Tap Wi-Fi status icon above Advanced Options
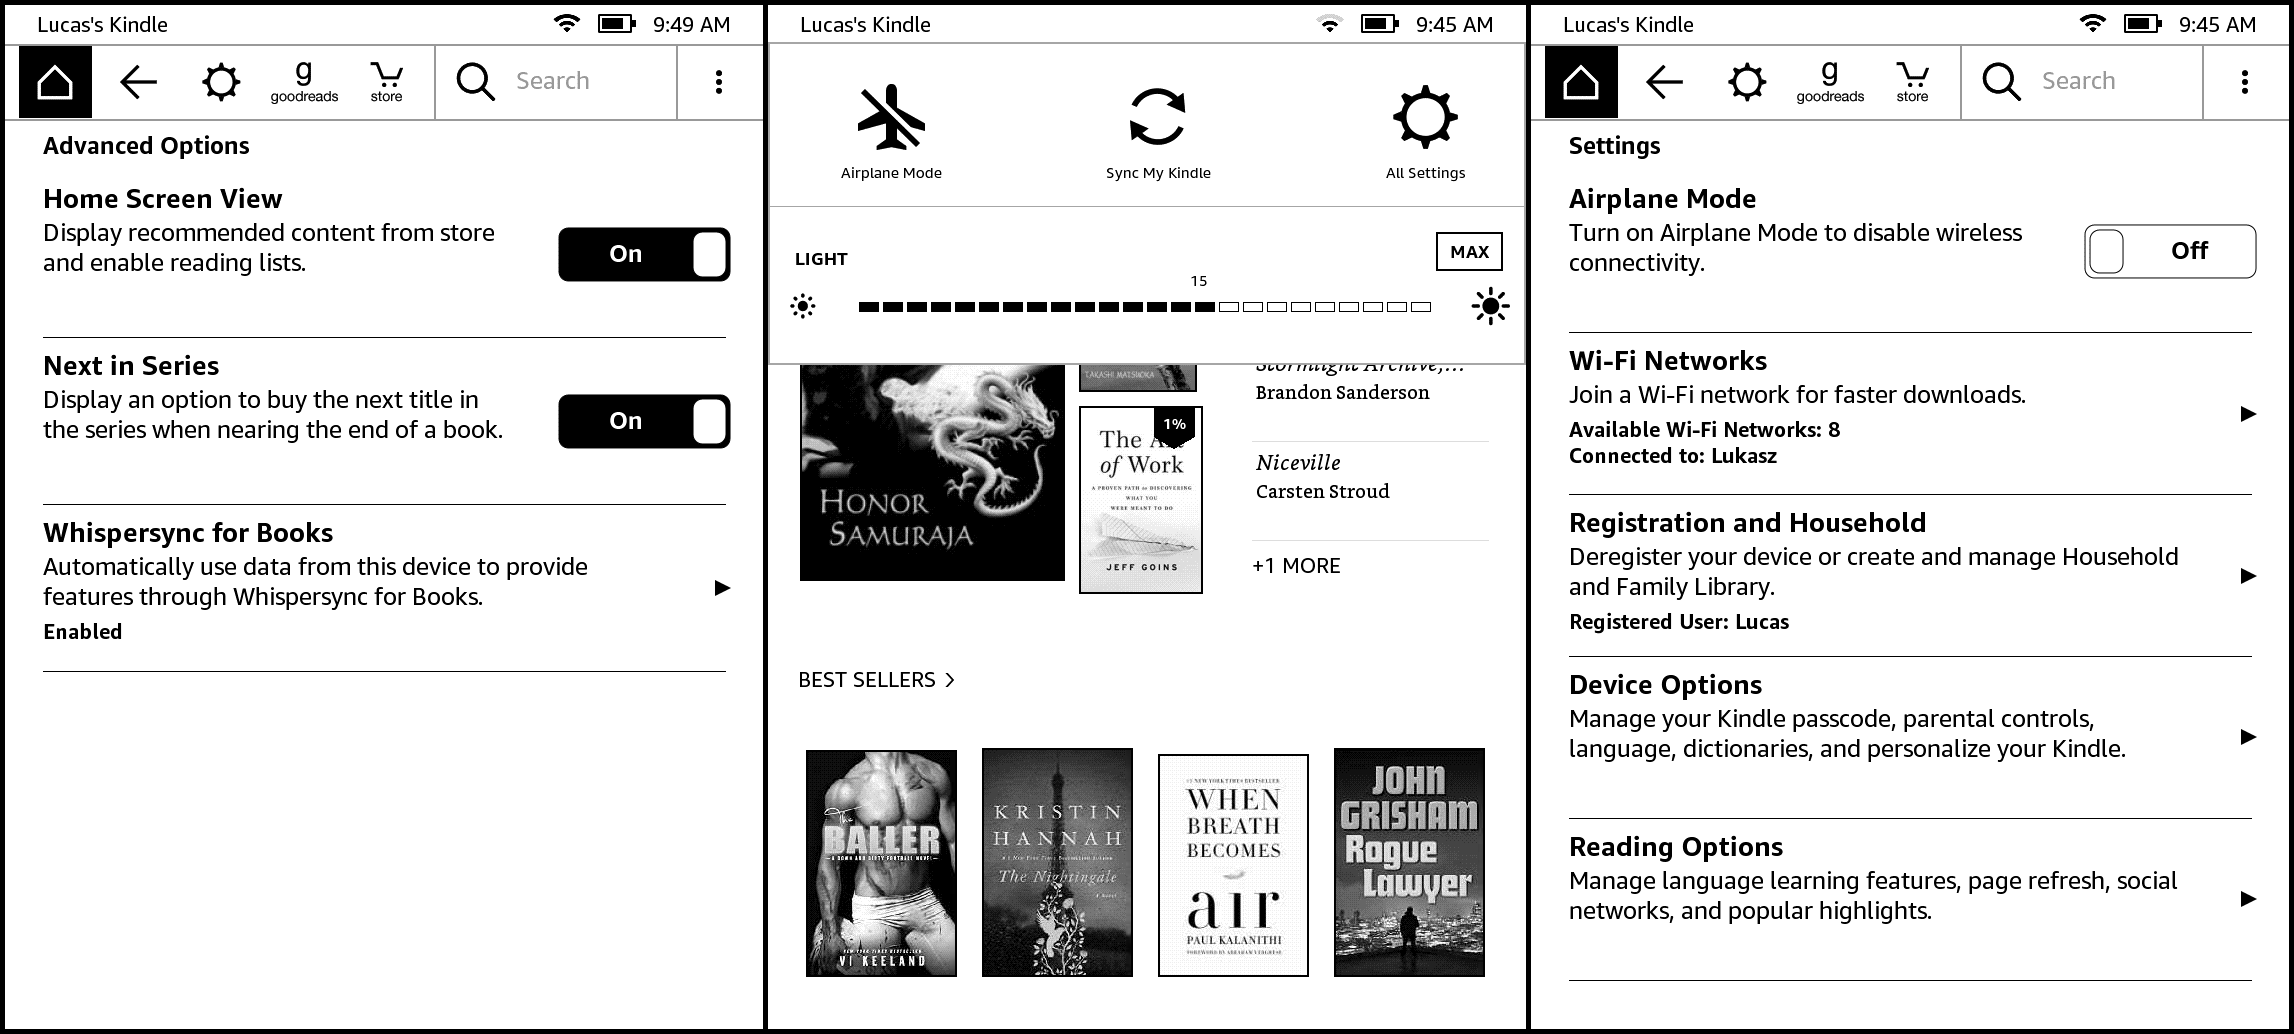The width and height of the screenshot is (2294, 1034). click(567, 23)
